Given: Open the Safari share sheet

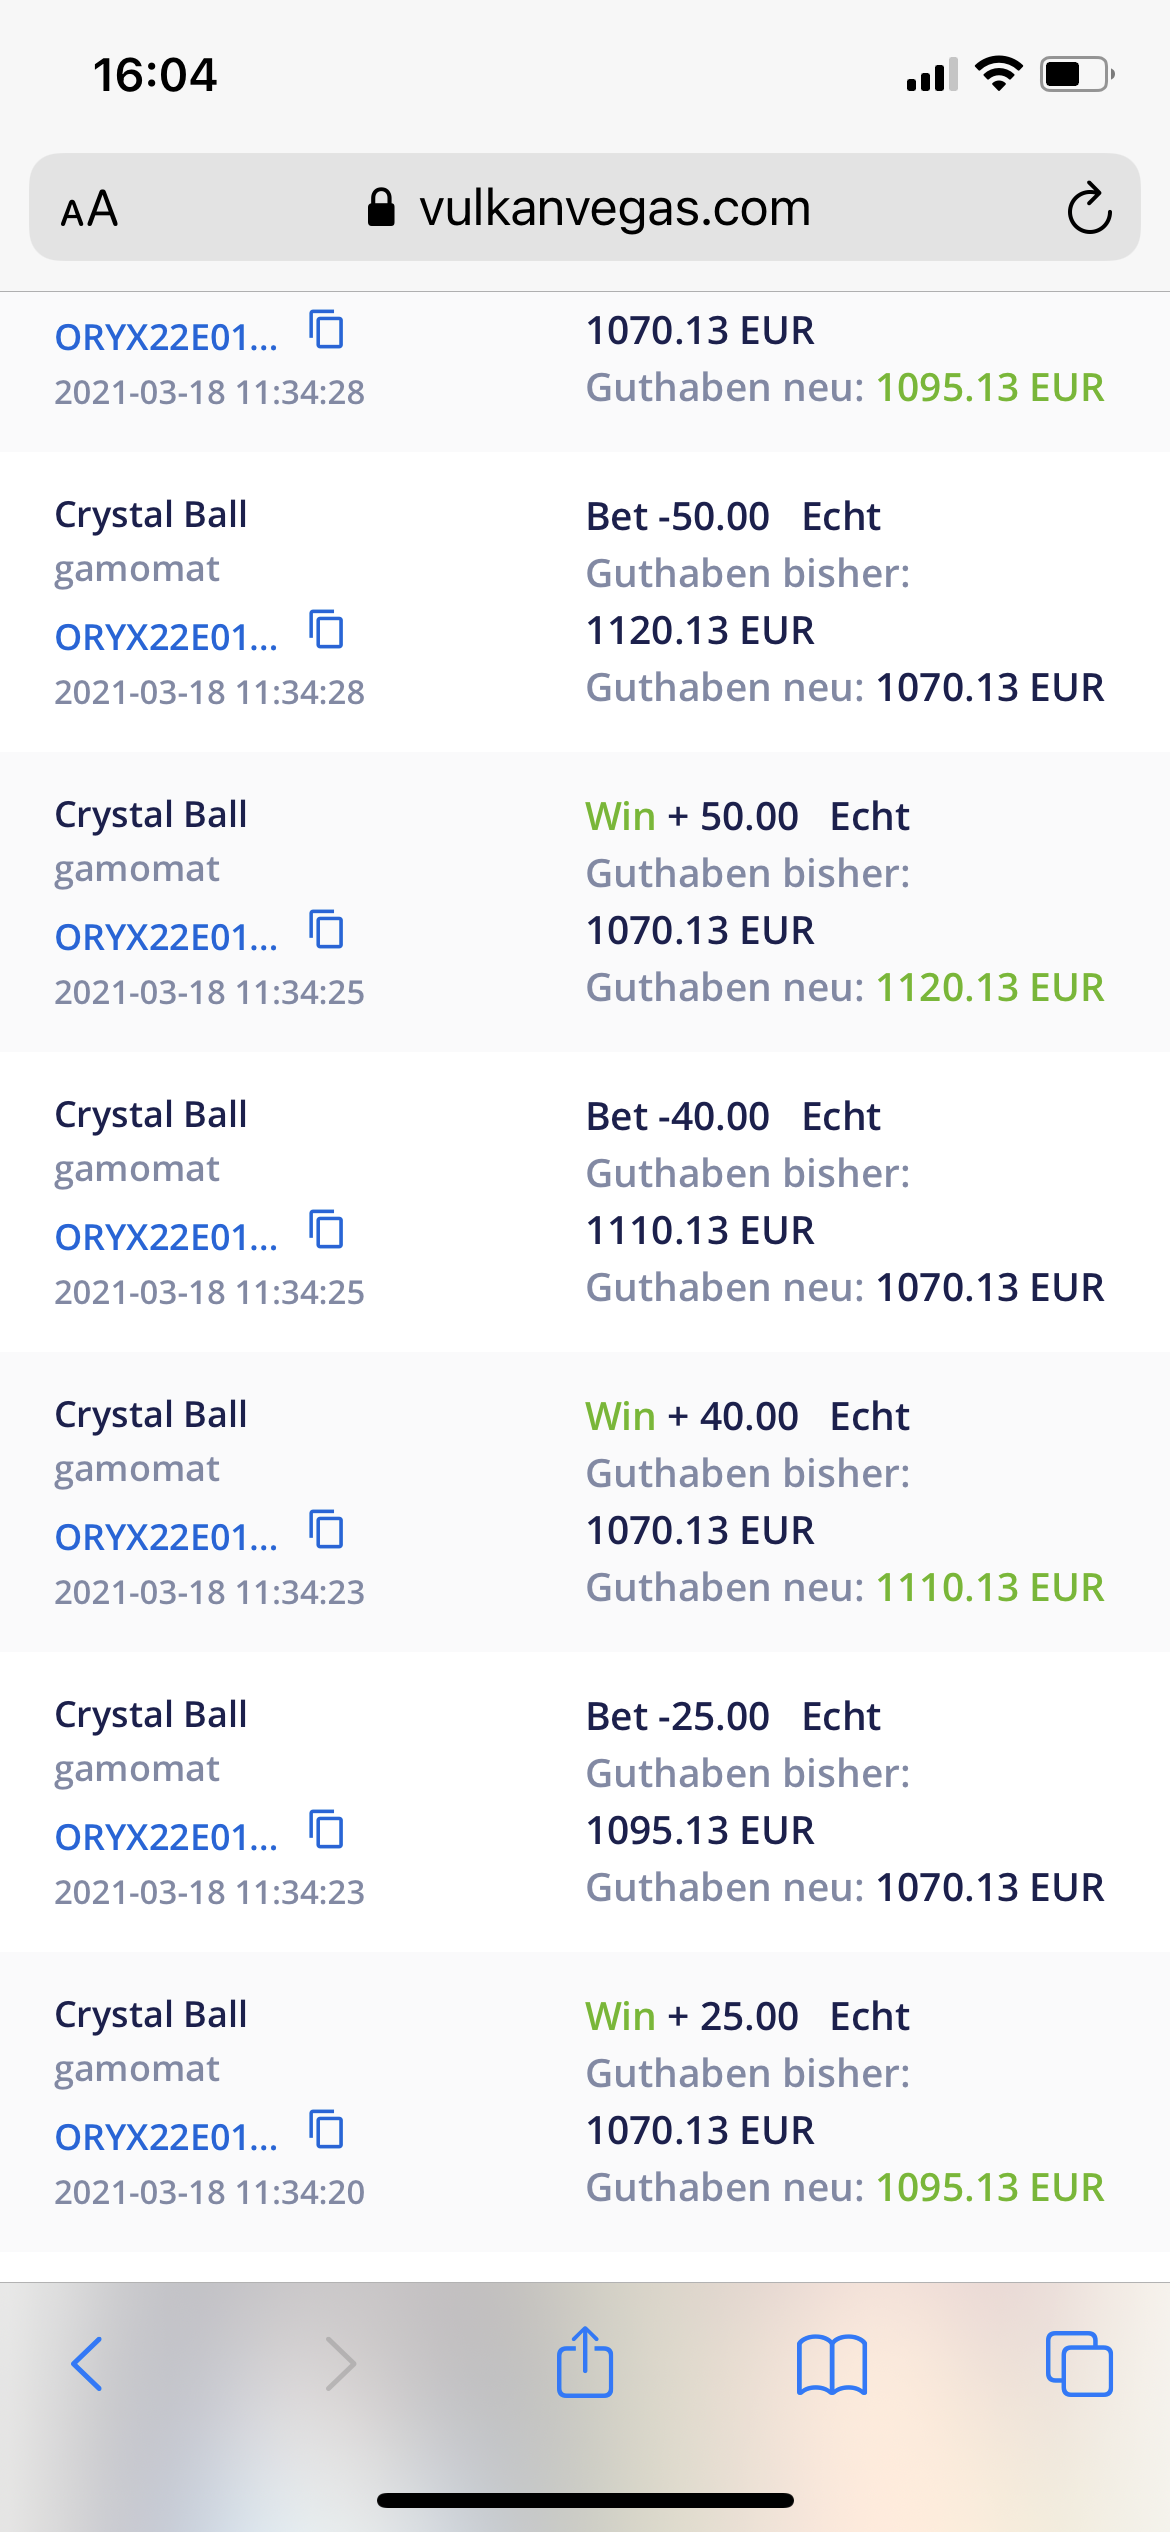Looking at the screenshot, I should [585, 2362].
